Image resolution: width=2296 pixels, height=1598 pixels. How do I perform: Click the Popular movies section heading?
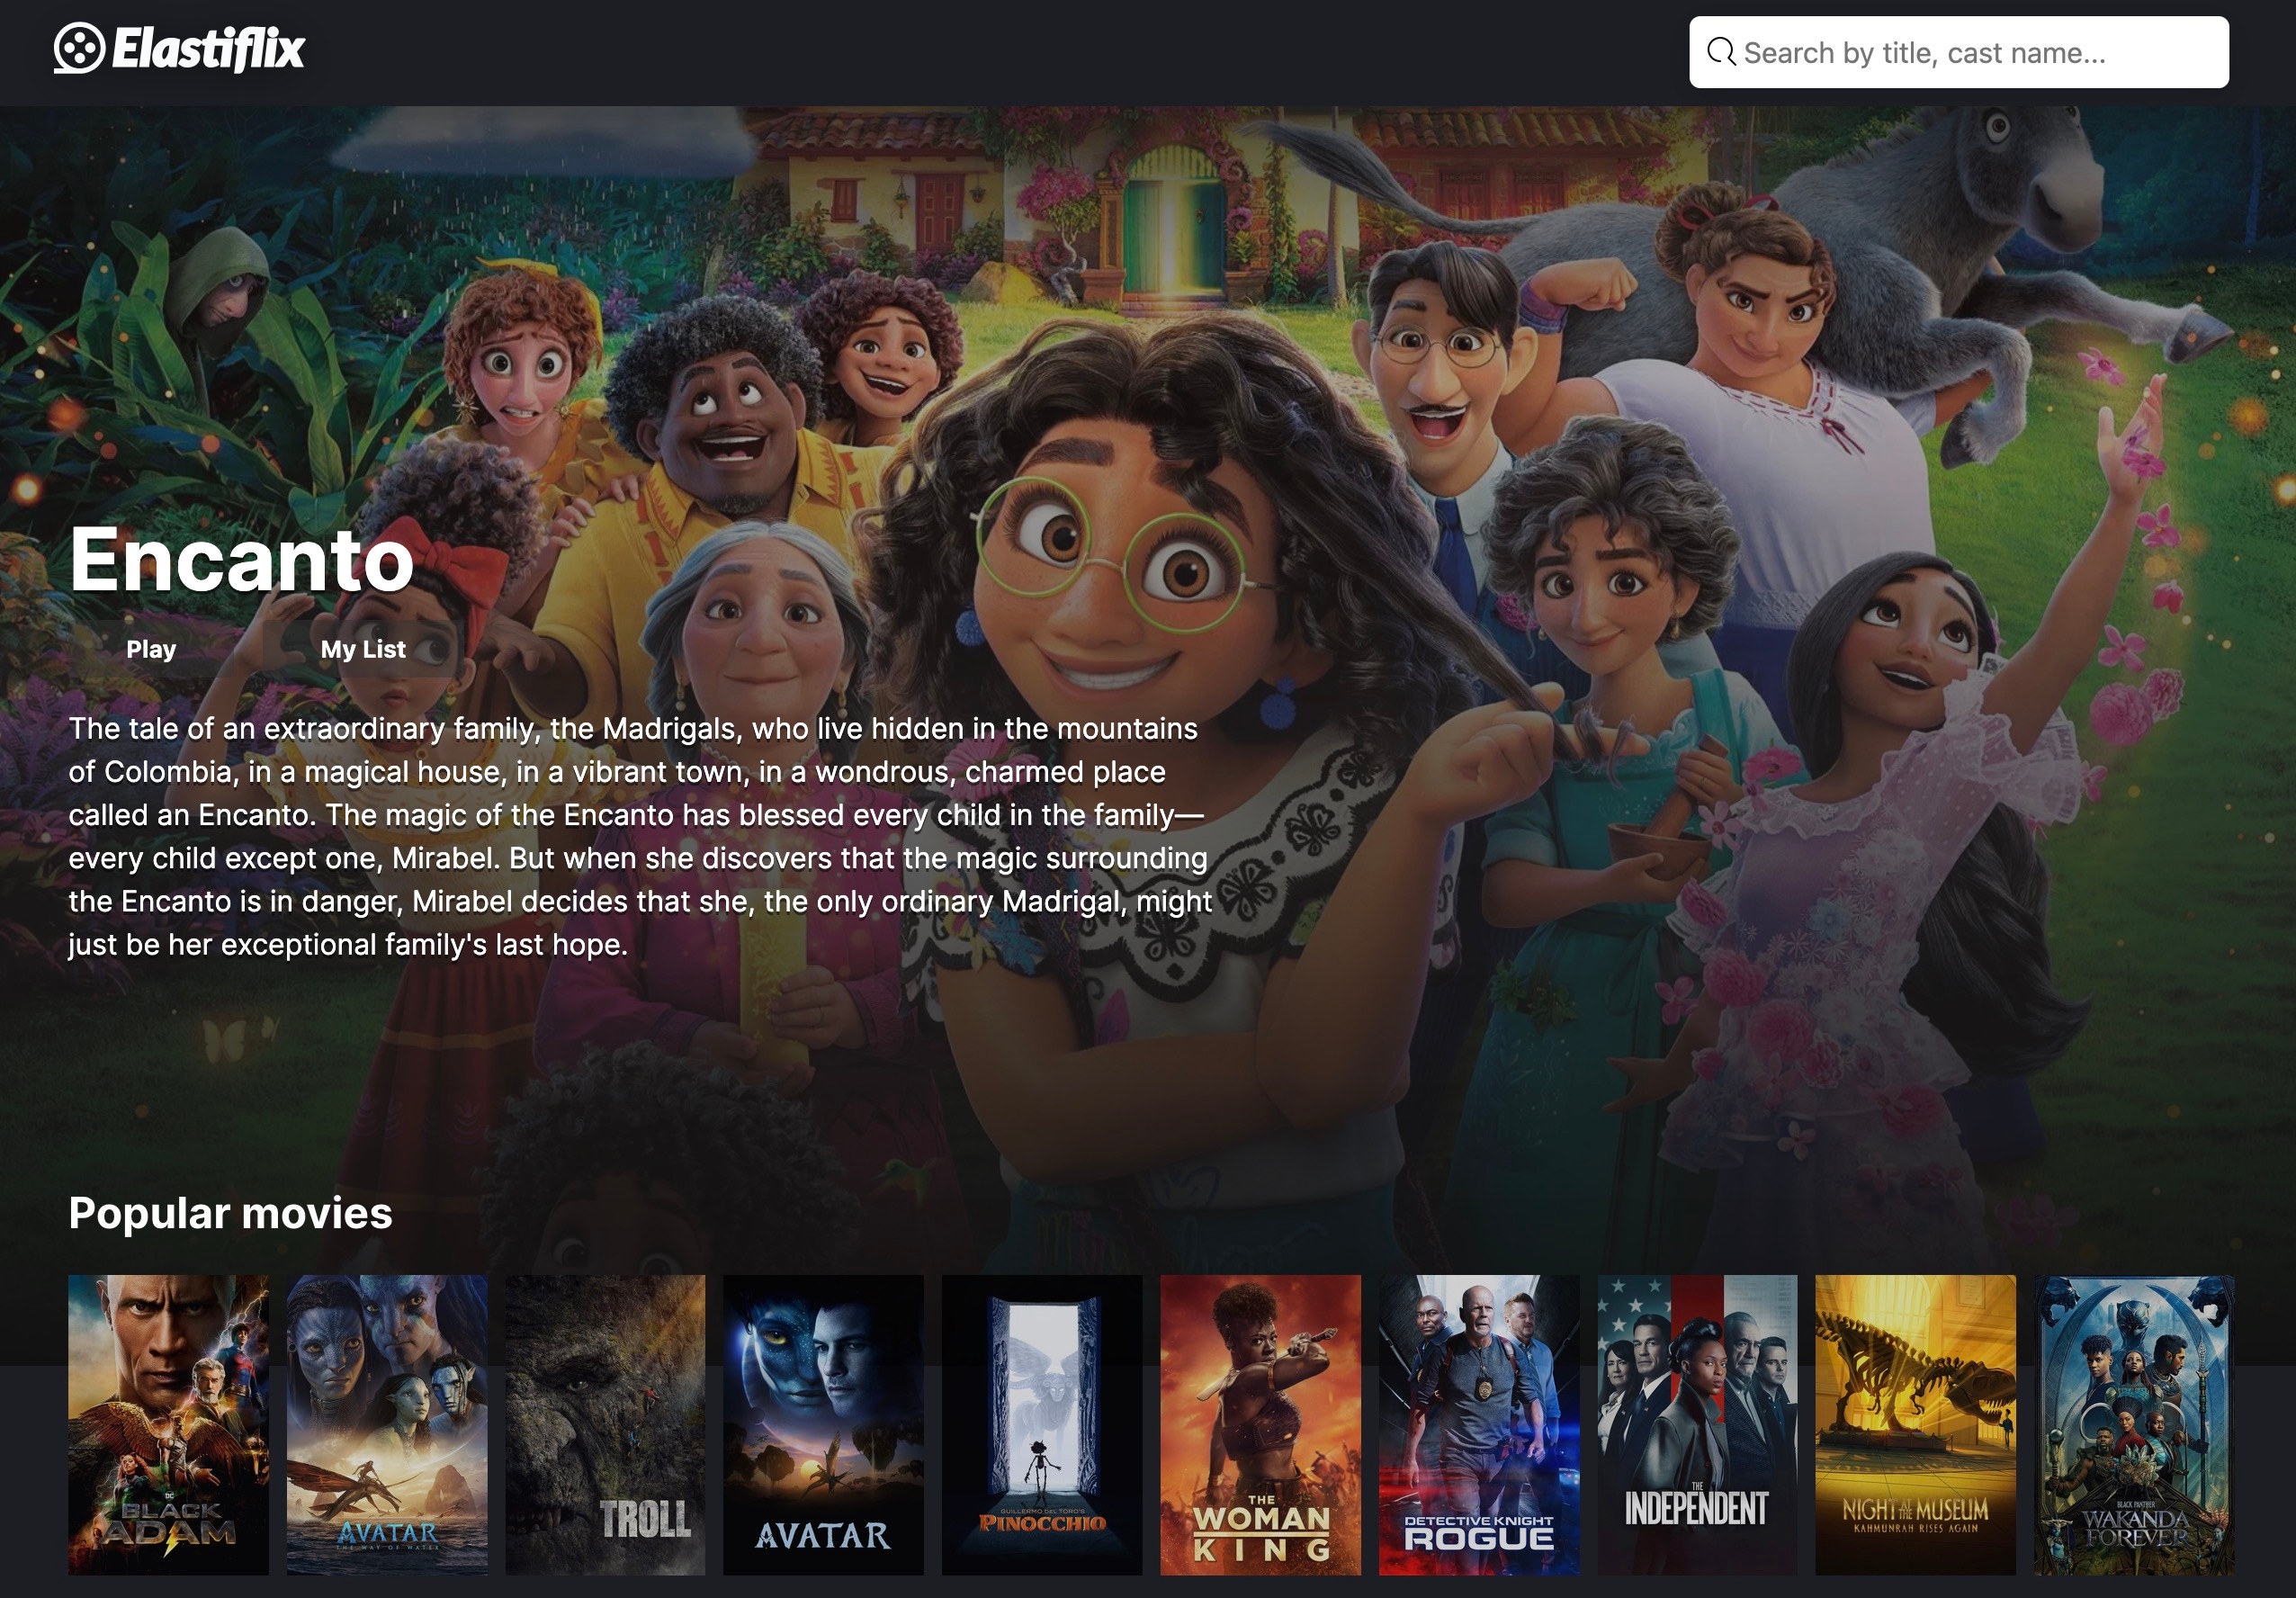pos(230,1213)
